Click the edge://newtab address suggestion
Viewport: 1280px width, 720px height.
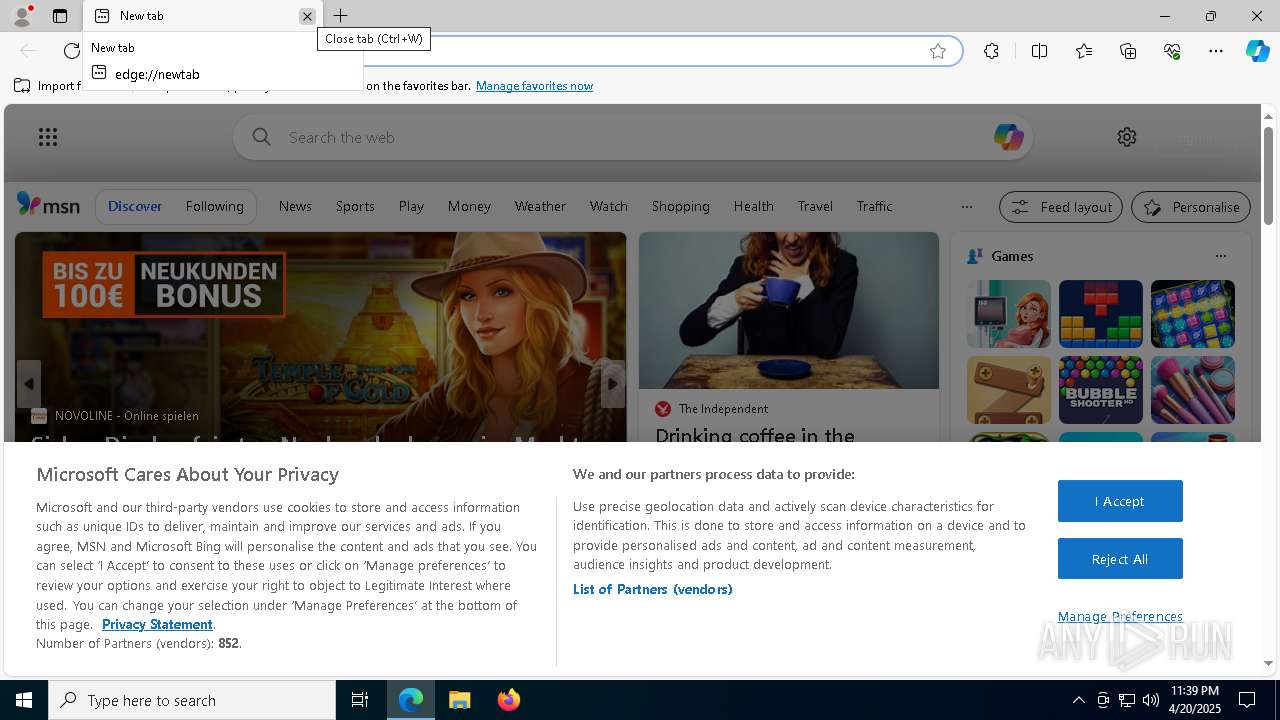coord(223,74)
